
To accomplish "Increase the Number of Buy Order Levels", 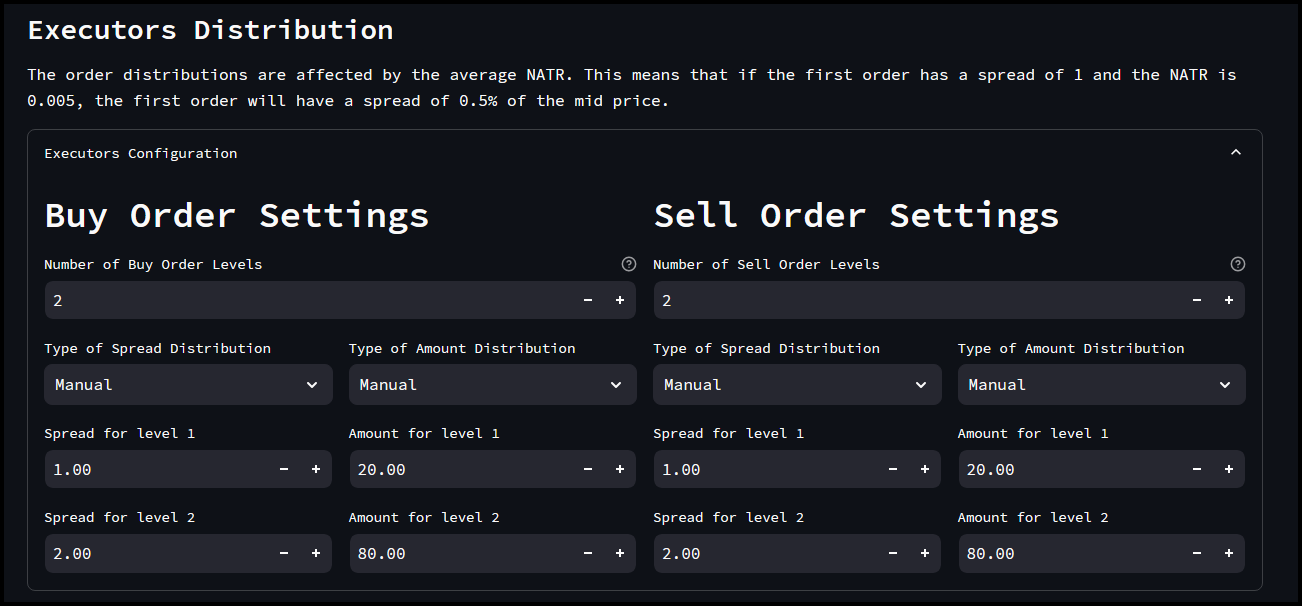I will tap(619, 300).
